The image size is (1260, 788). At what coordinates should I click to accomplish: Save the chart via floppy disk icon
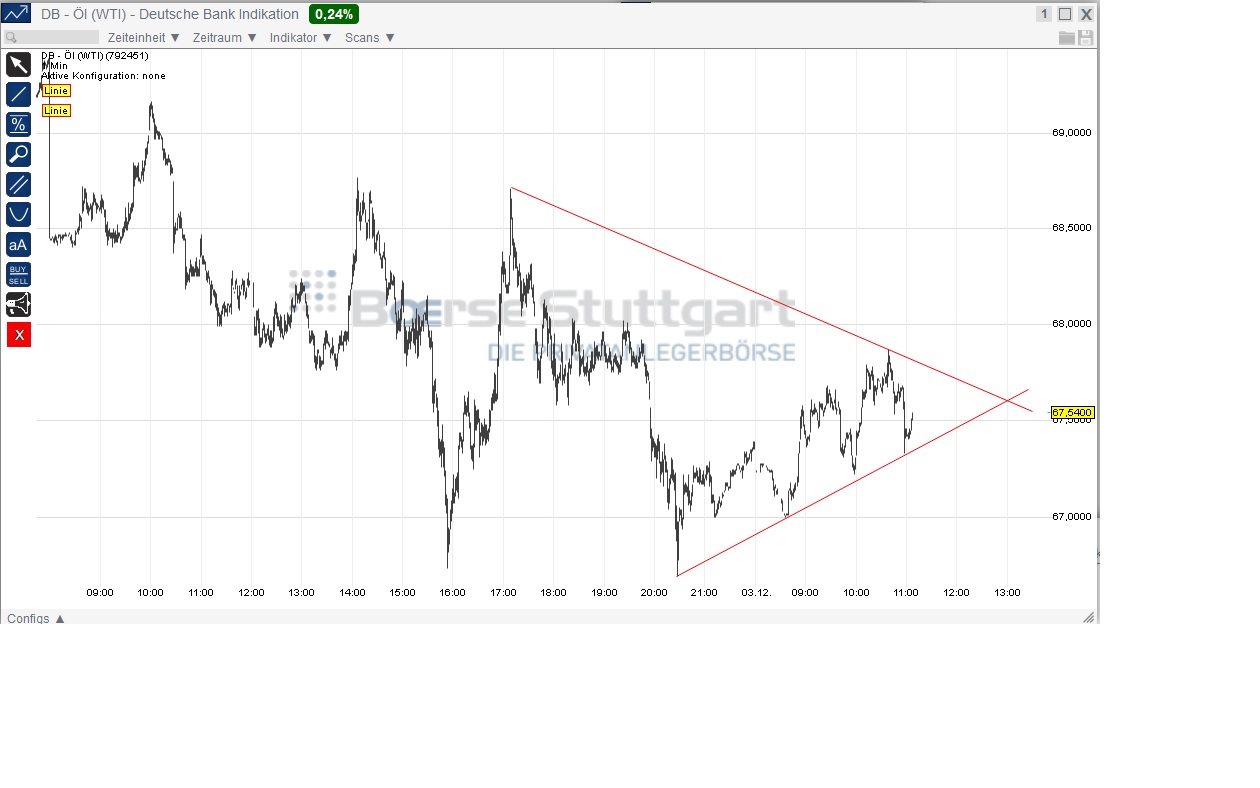click(1085, 37)
